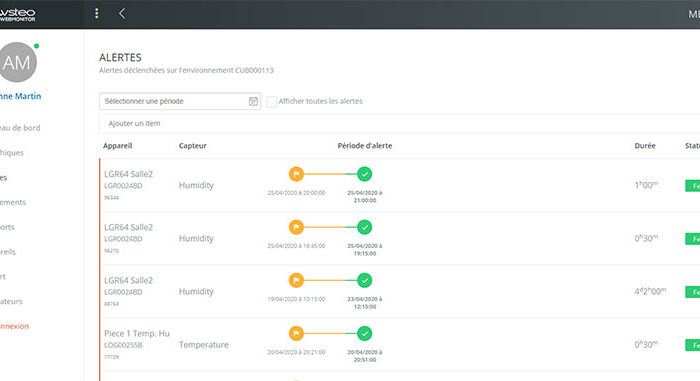Sort by Période d'alerte column header
This screenshot has width=700, height=381.
point(365,146)
